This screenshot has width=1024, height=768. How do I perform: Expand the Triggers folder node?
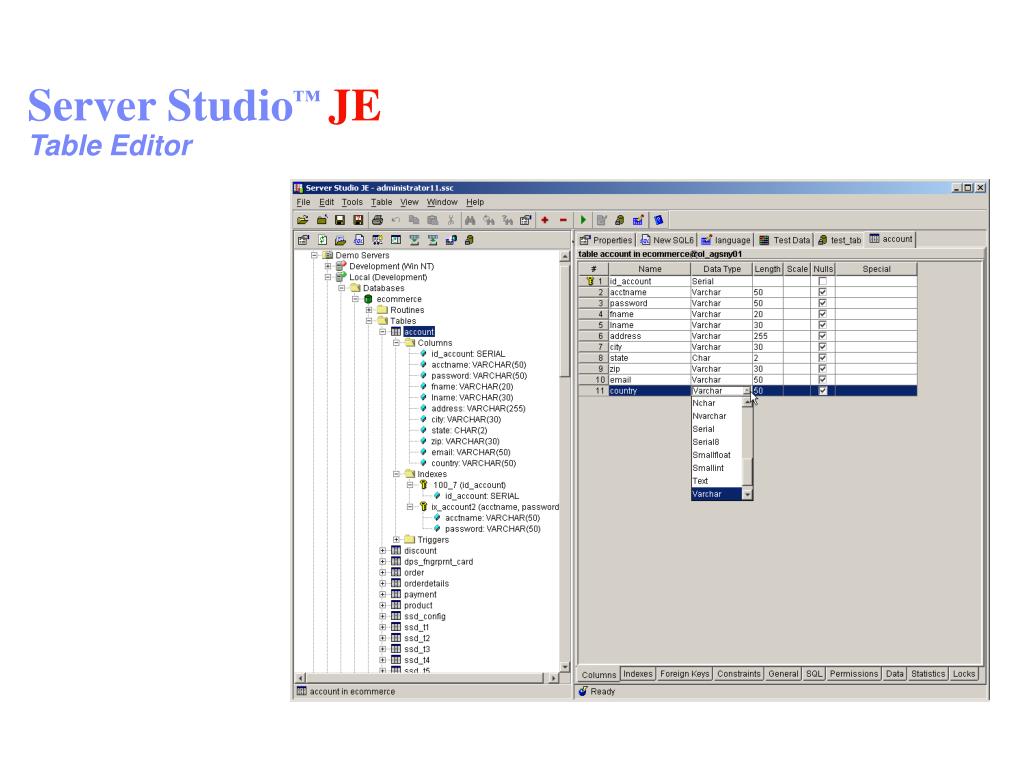coord(396,540)
